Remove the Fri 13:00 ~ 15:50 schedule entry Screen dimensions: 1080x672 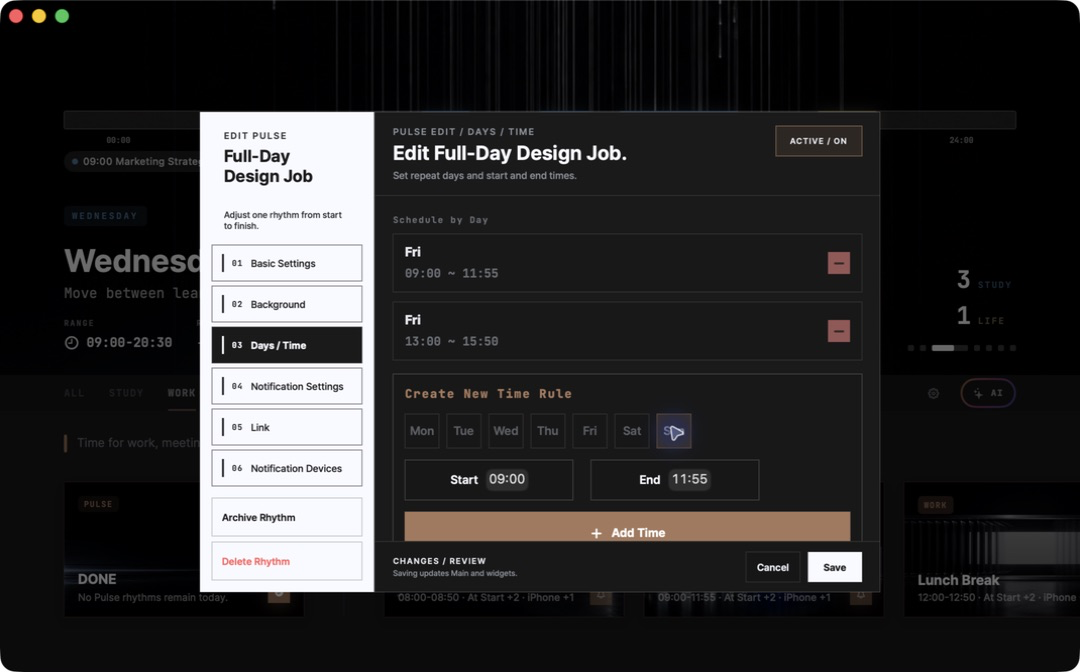pos(838,331)
